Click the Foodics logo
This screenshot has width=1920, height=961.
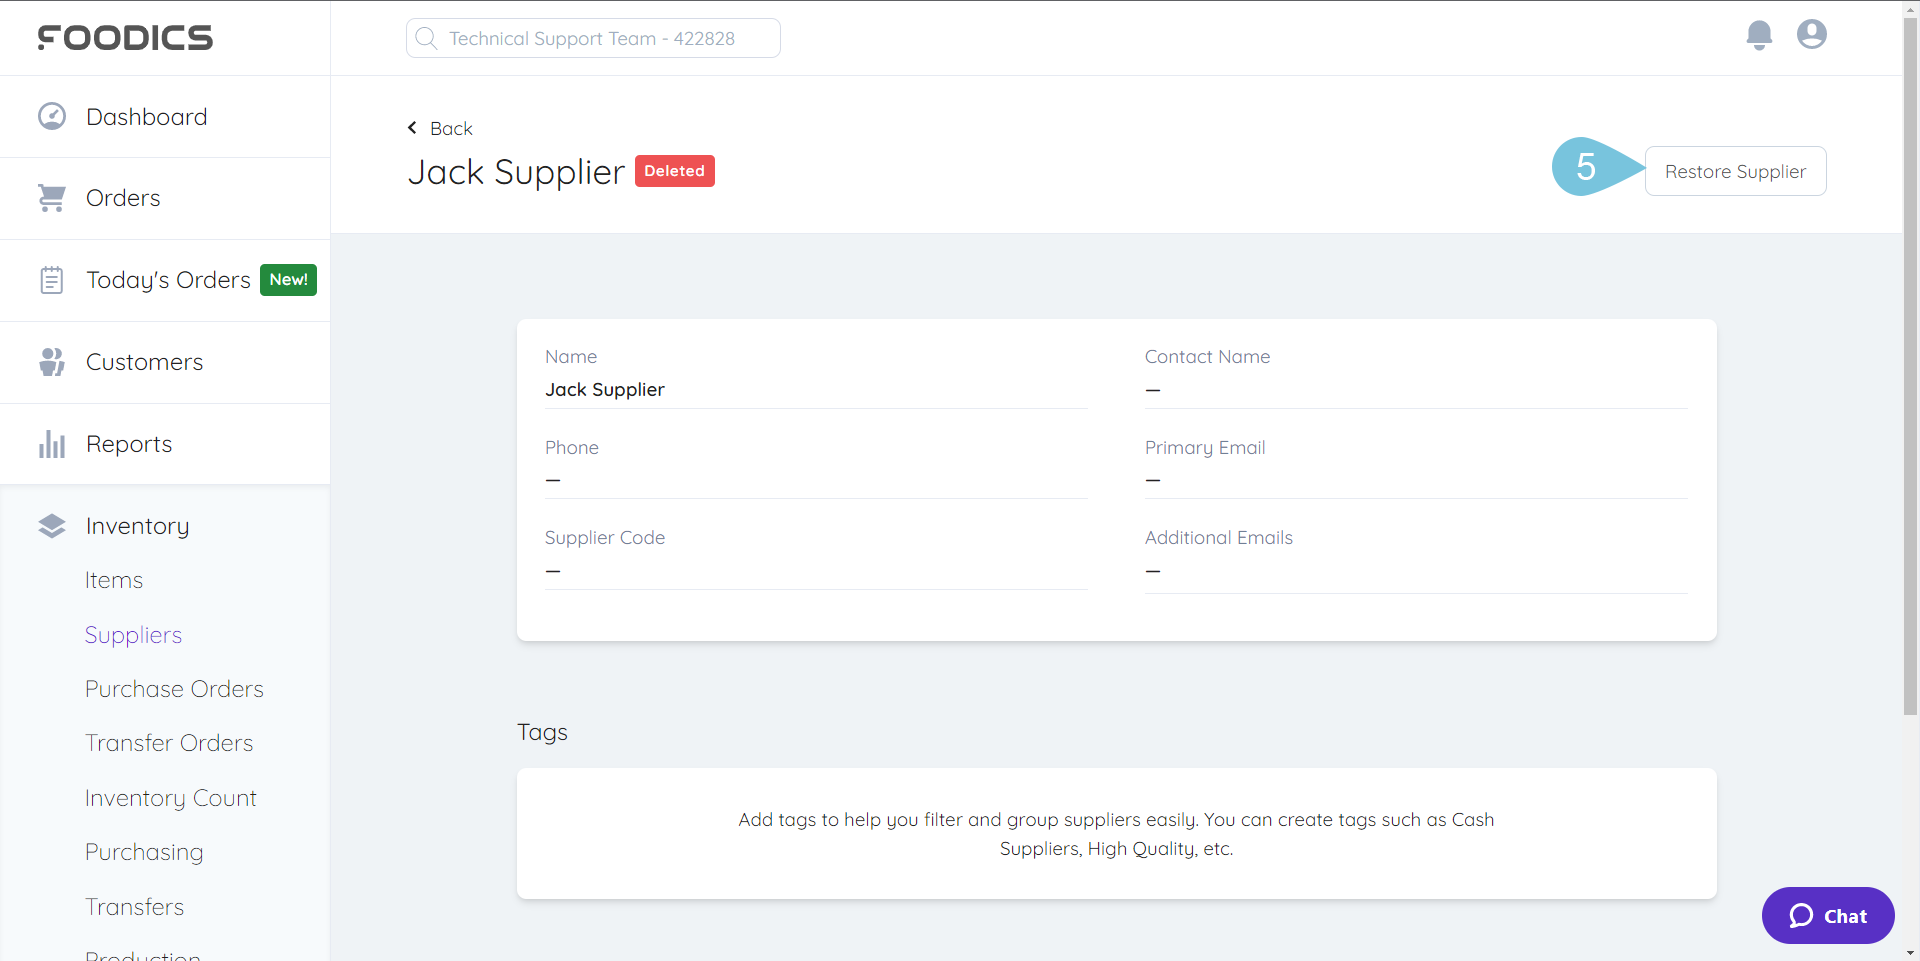[x=125, y=38]
